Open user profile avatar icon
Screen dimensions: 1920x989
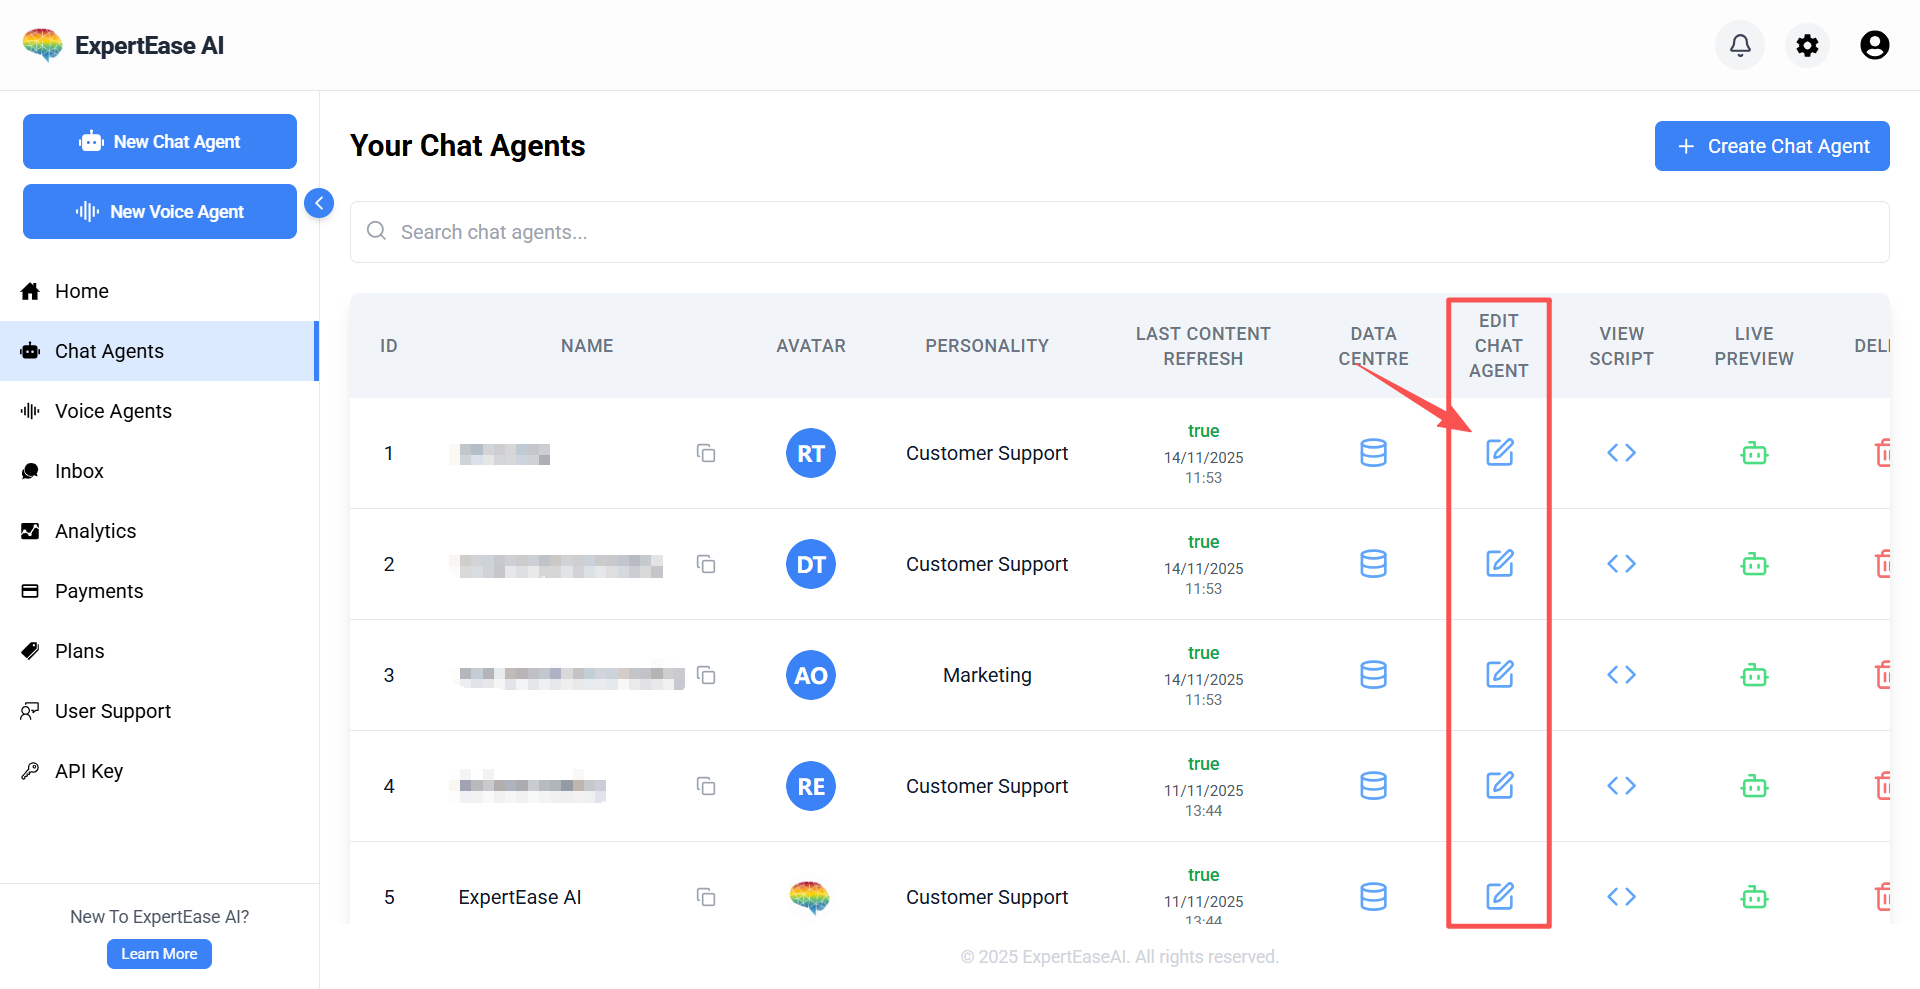[x=1874, y=45]
